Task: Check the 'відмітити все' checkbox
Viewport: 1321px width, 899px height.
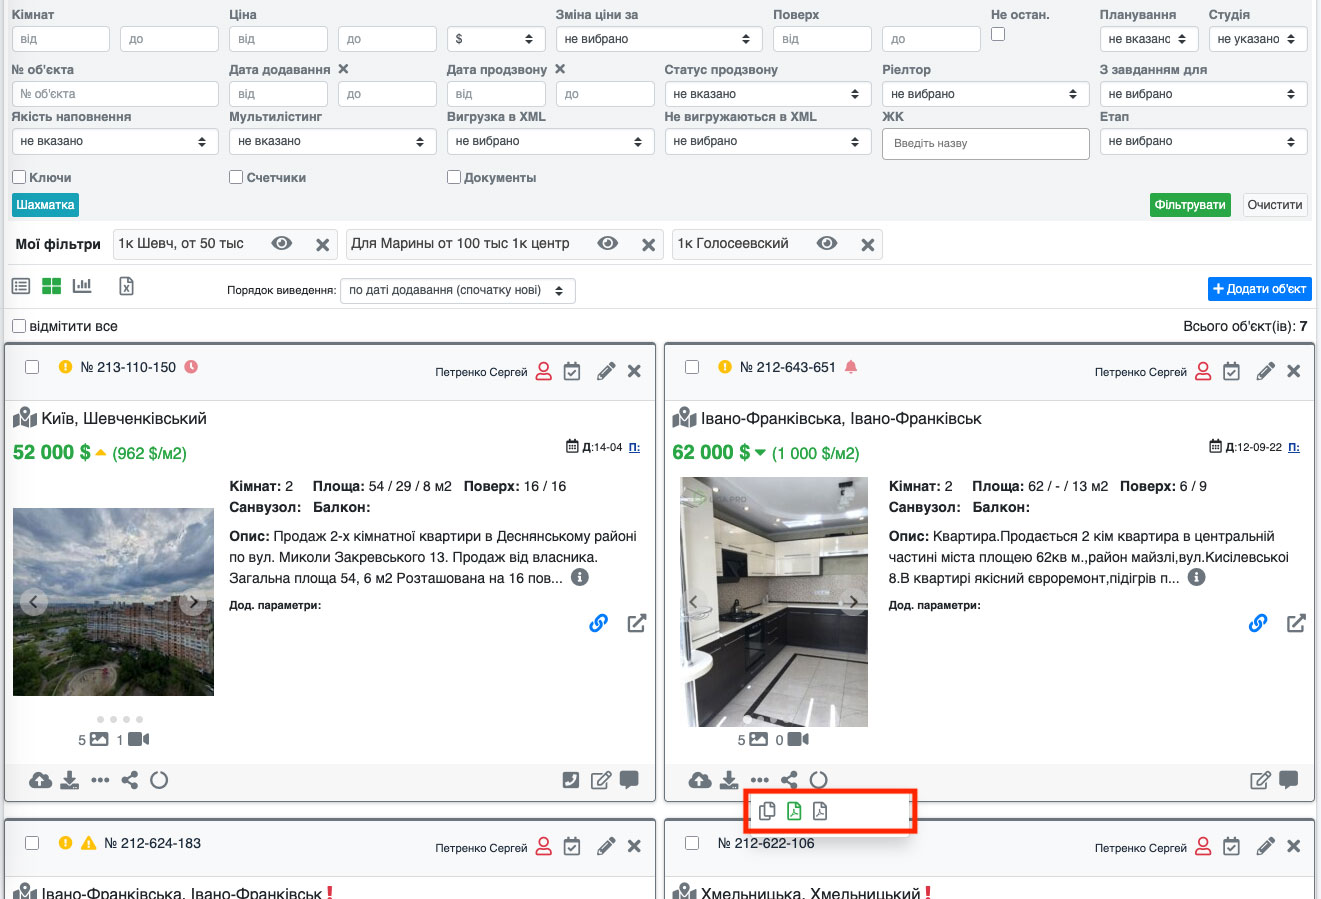Action: [19, 326]
